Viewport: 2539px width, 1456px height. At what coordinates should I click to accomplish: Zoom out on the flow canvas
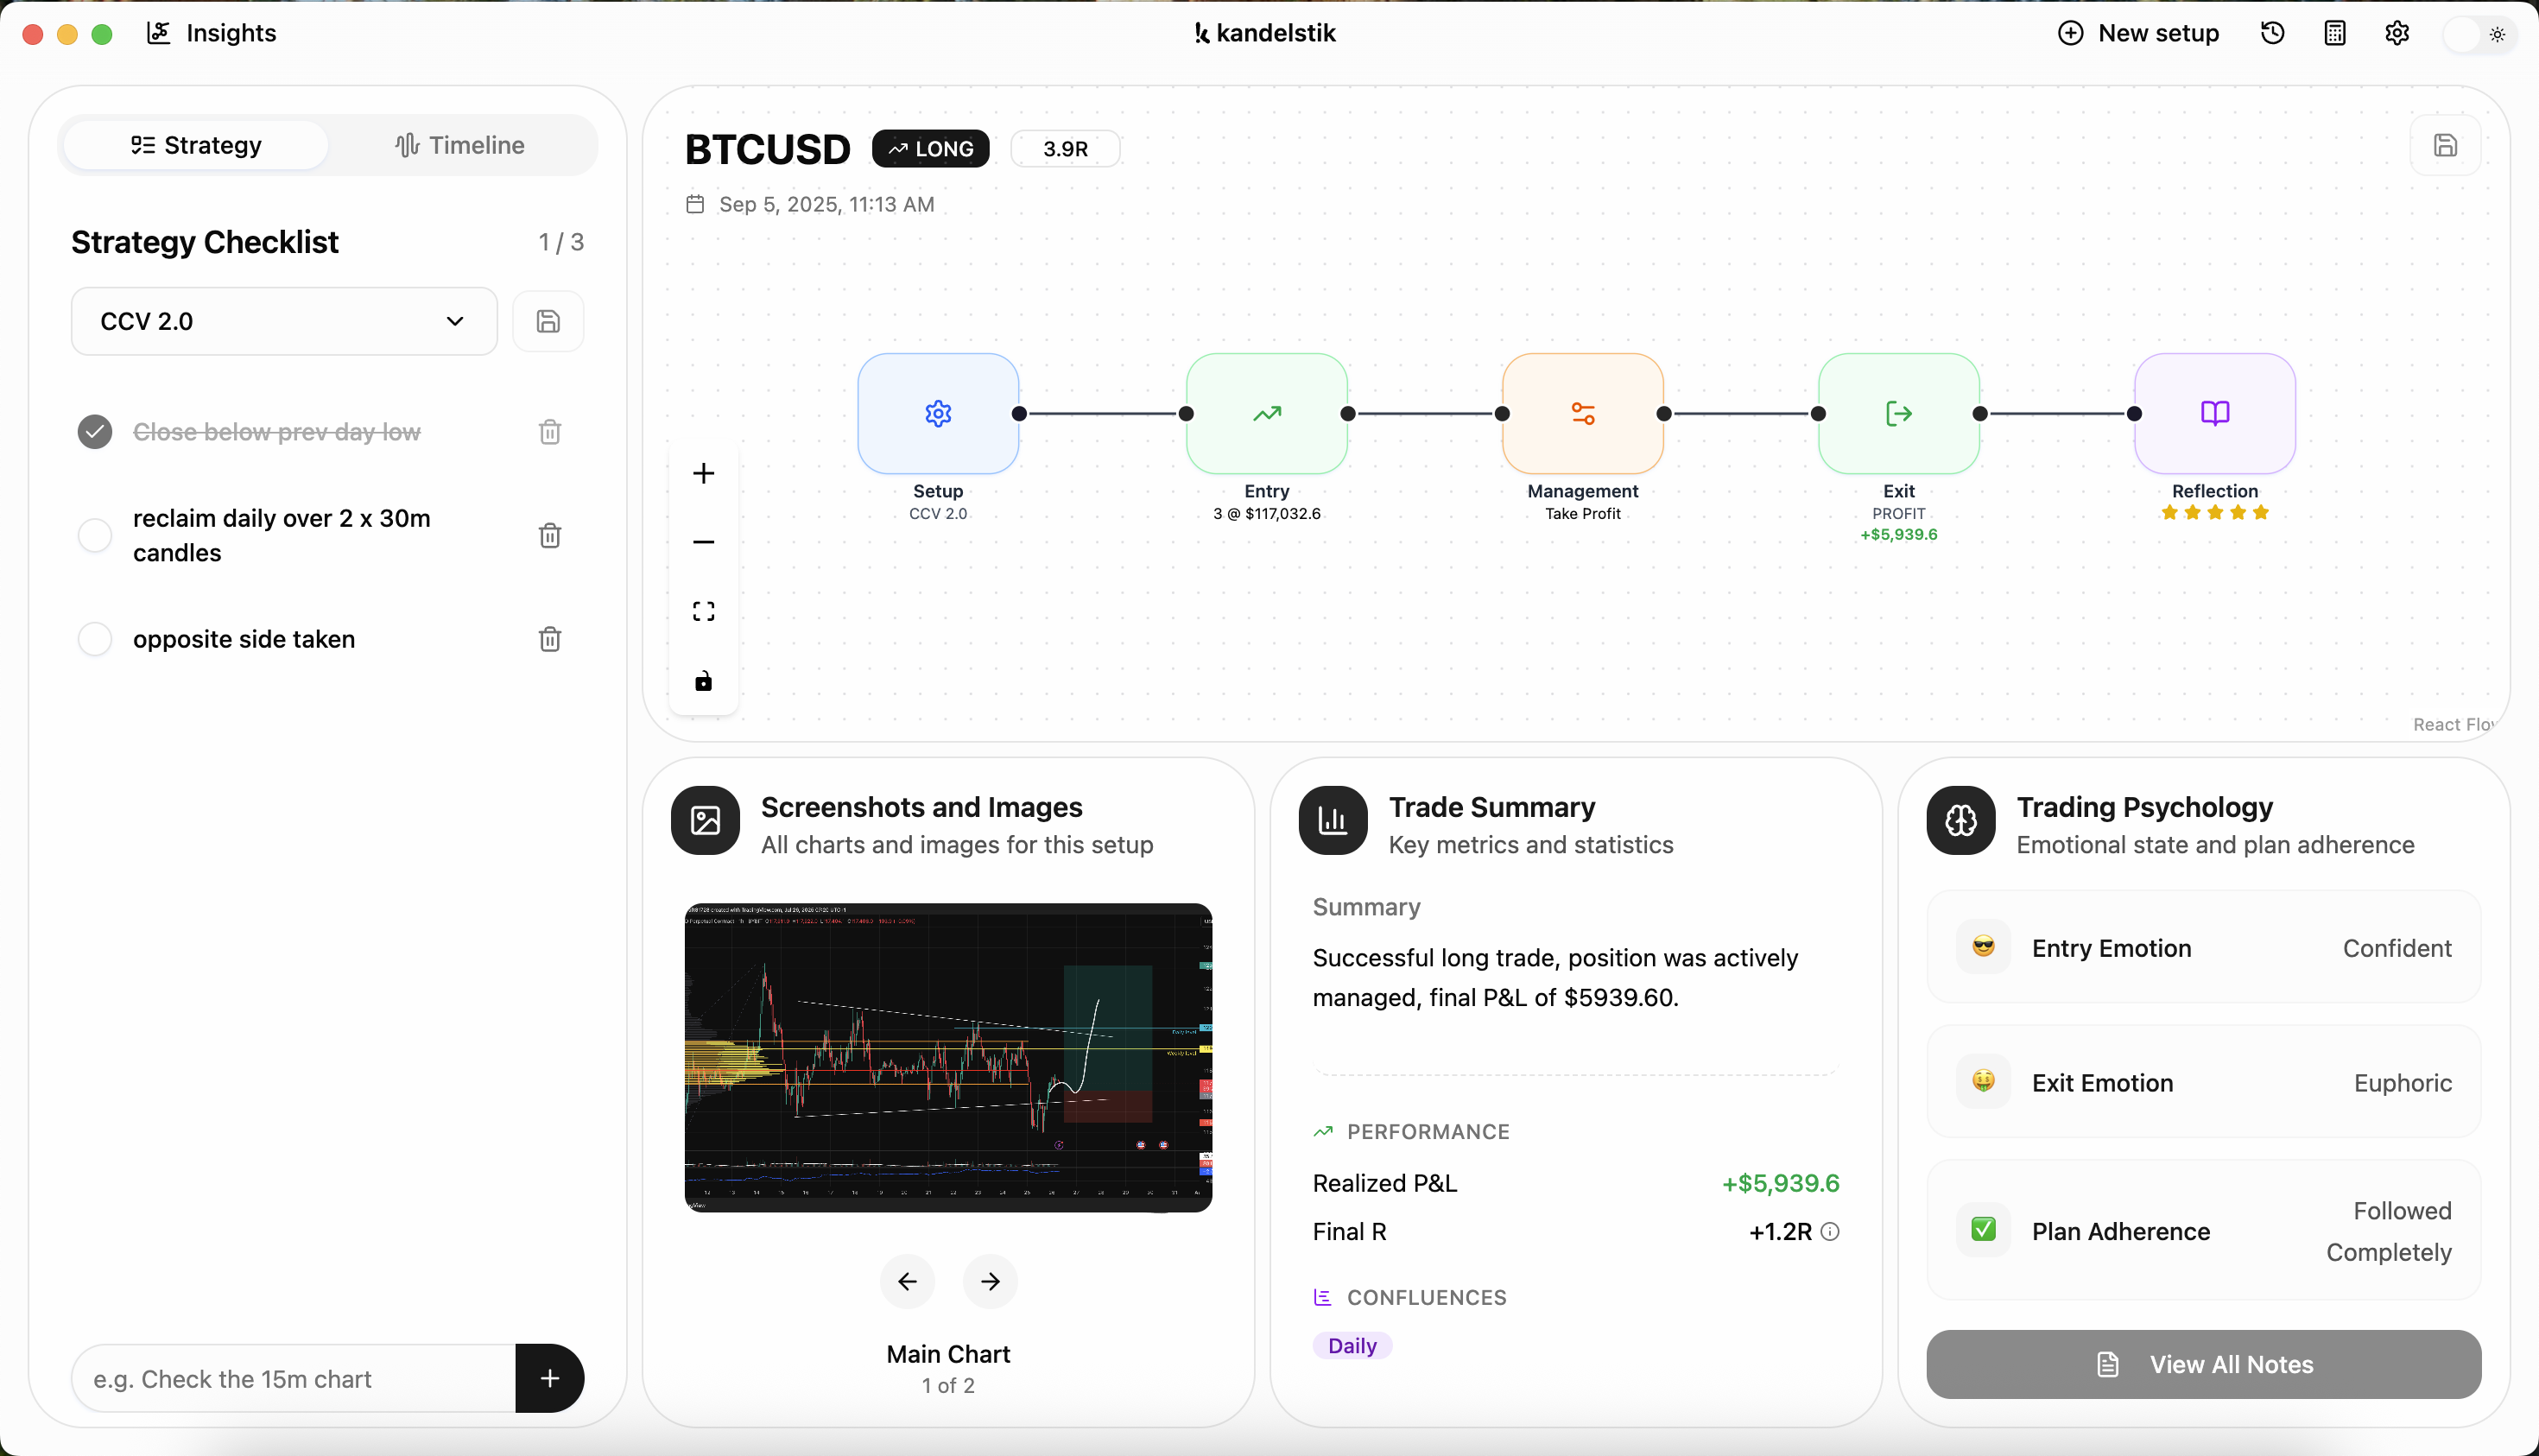click(x=704, y=542)
